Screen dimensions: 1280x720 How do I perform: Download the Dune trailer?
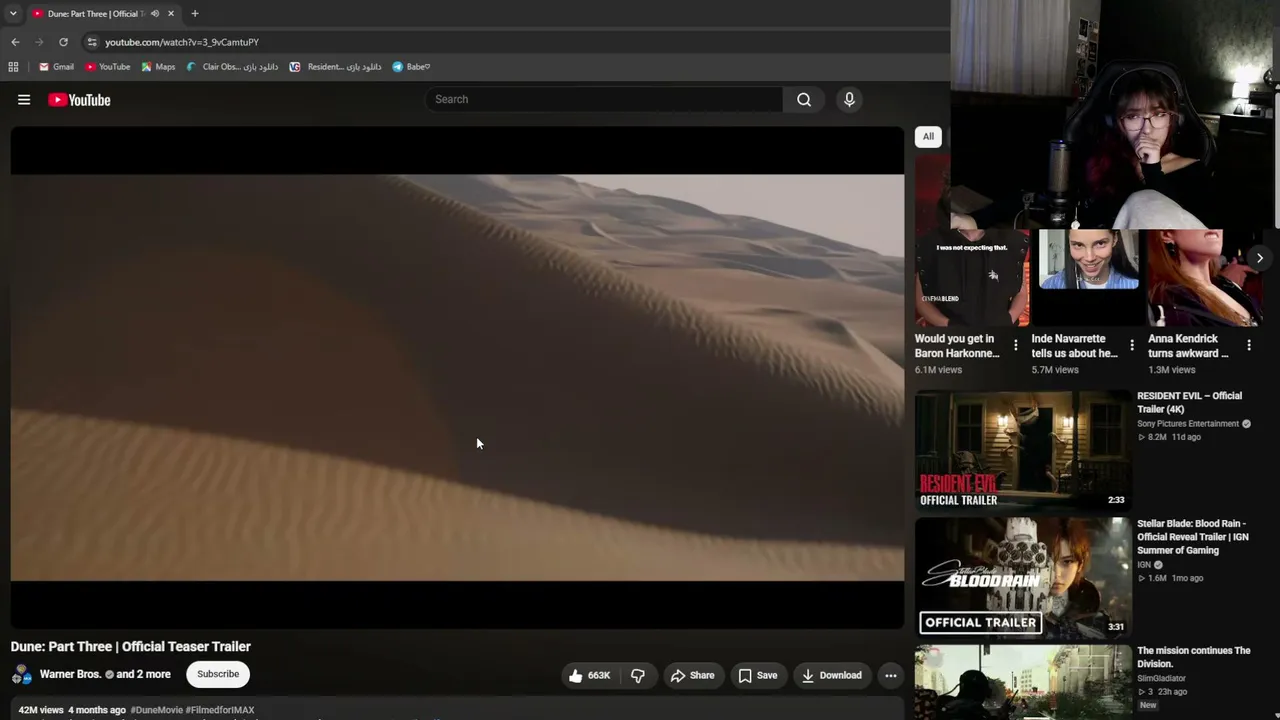coord(831,675)
